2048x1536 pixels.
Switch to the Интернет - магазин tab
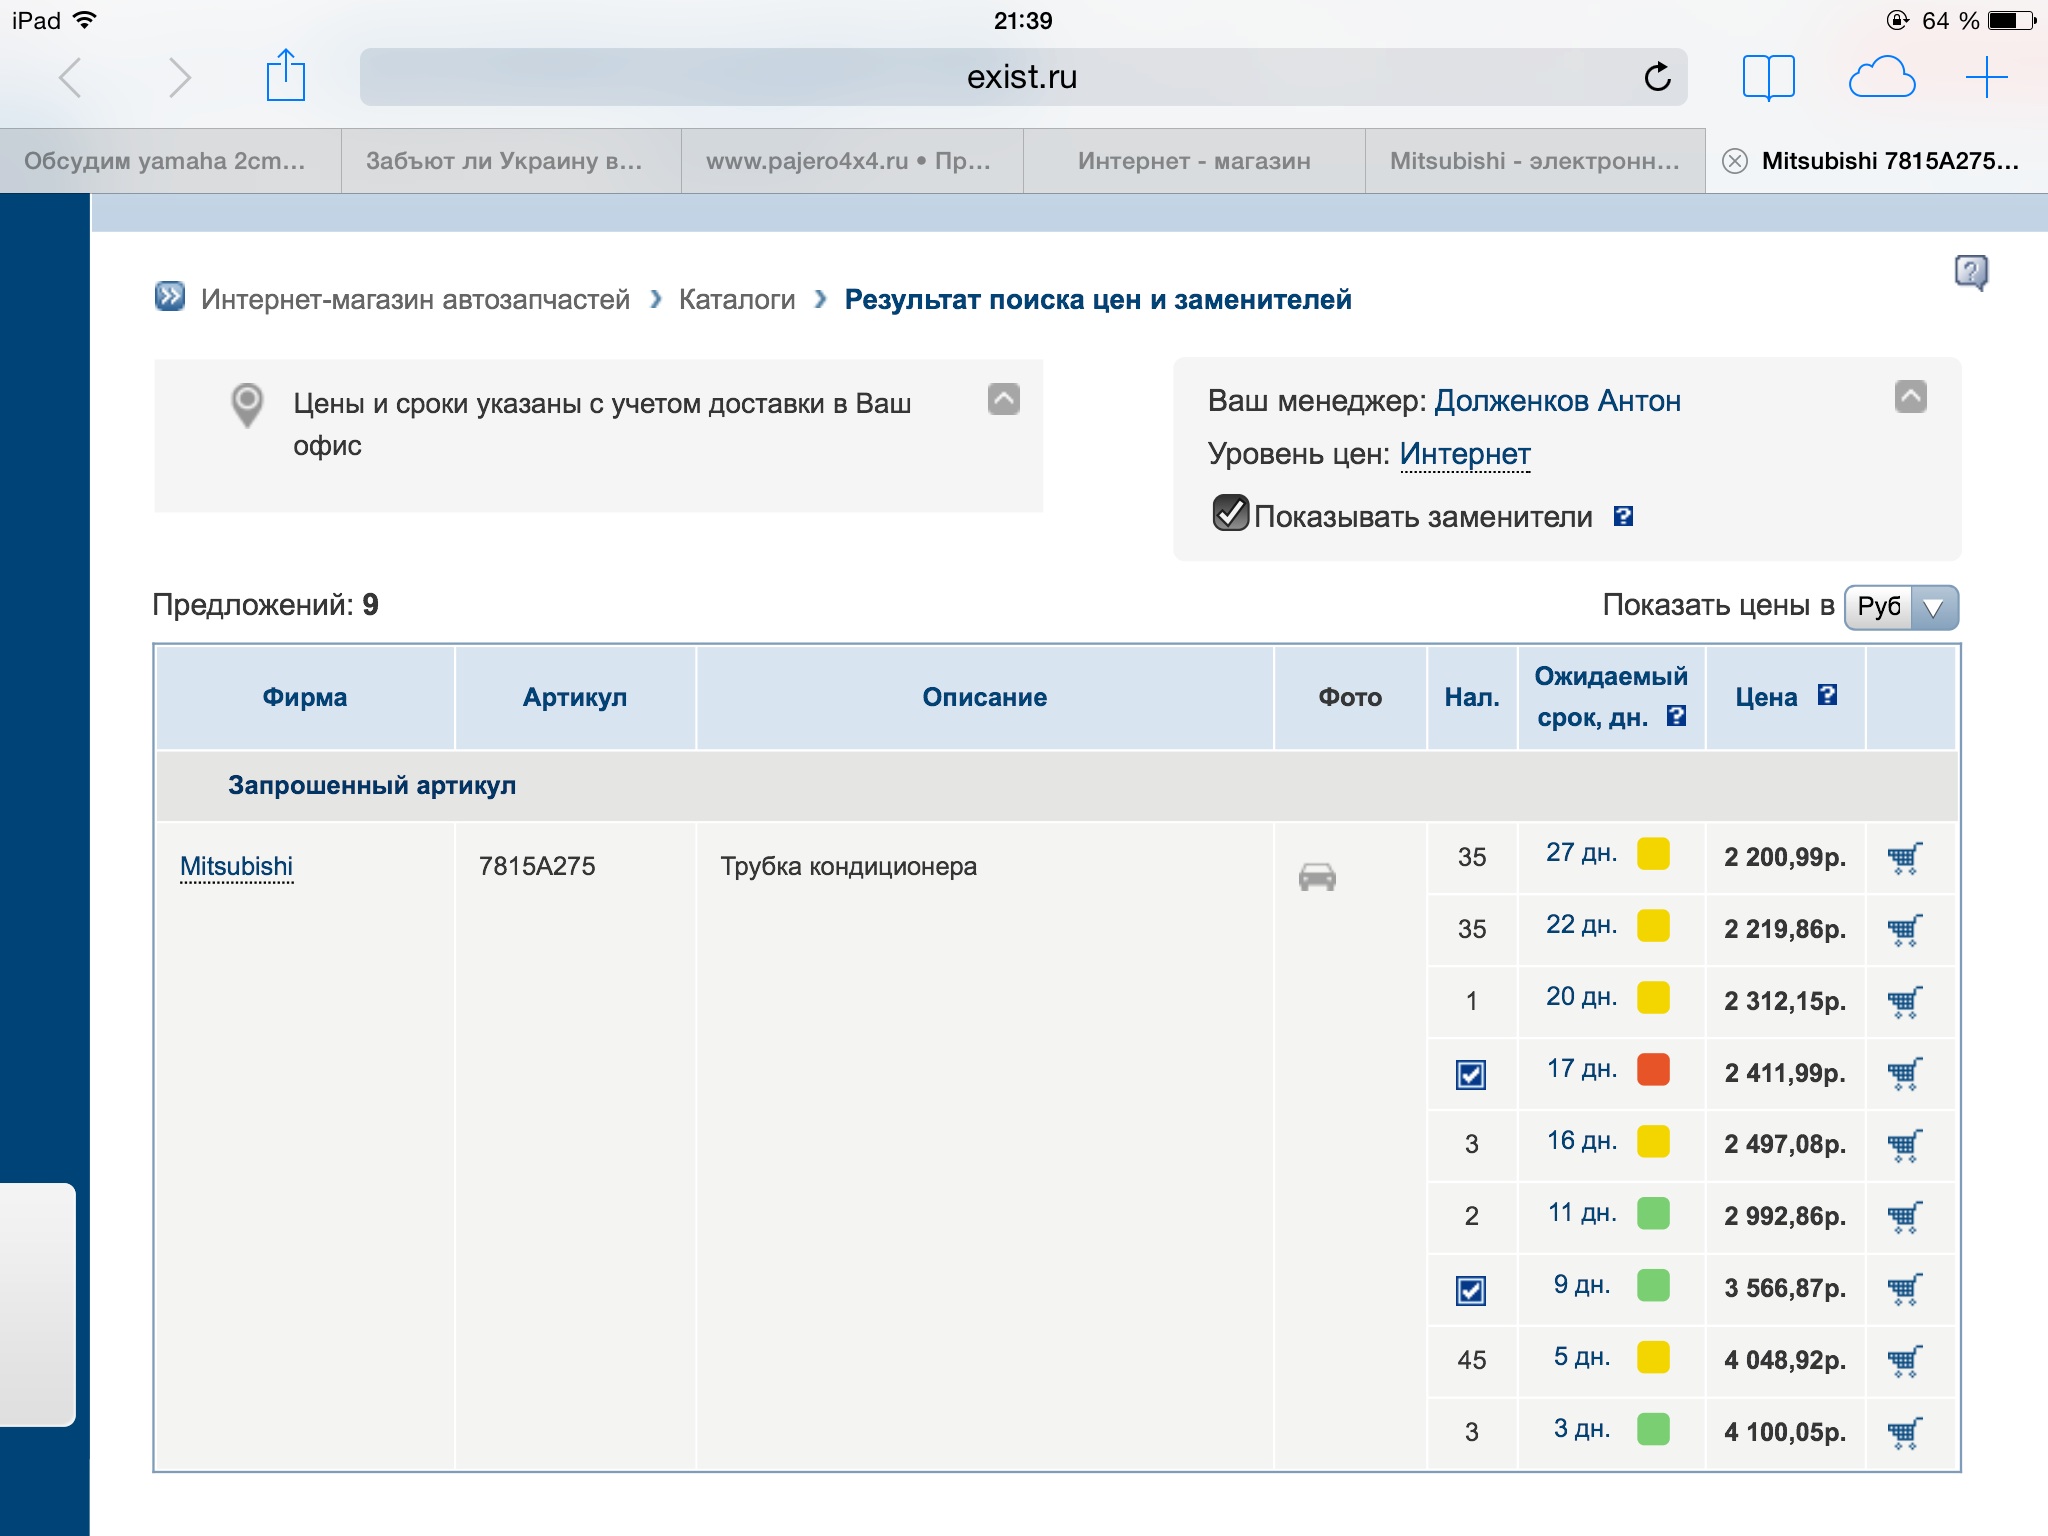tap(1194, 161)
